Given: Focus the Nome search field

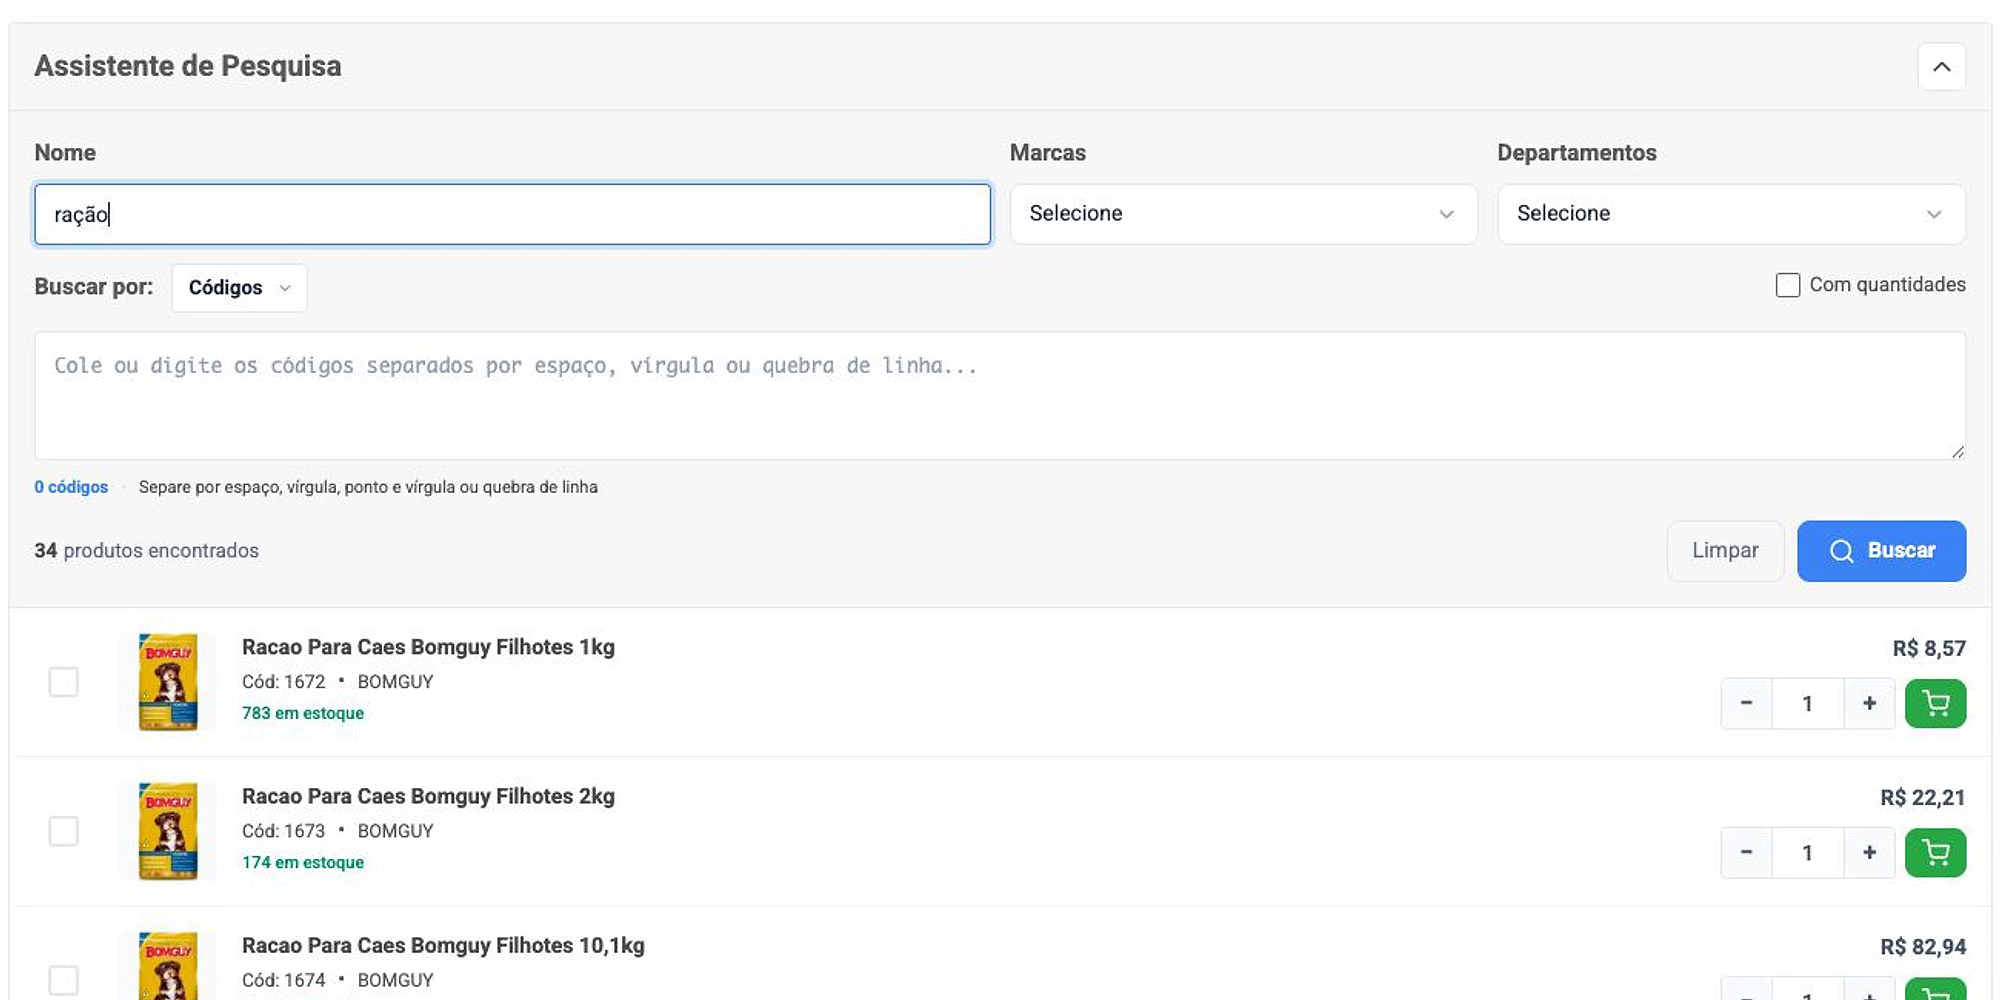Looking at the screenshot, I should click(x=512, y=214).
